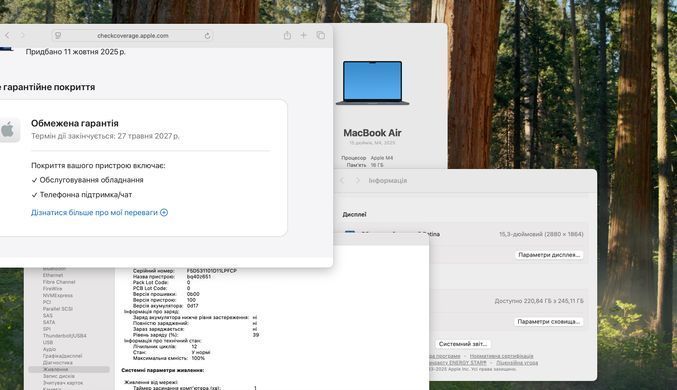This screenshot has height=390, width=677.
Task: Open the Safari privacy report shield icon
Action: point(58,35)
